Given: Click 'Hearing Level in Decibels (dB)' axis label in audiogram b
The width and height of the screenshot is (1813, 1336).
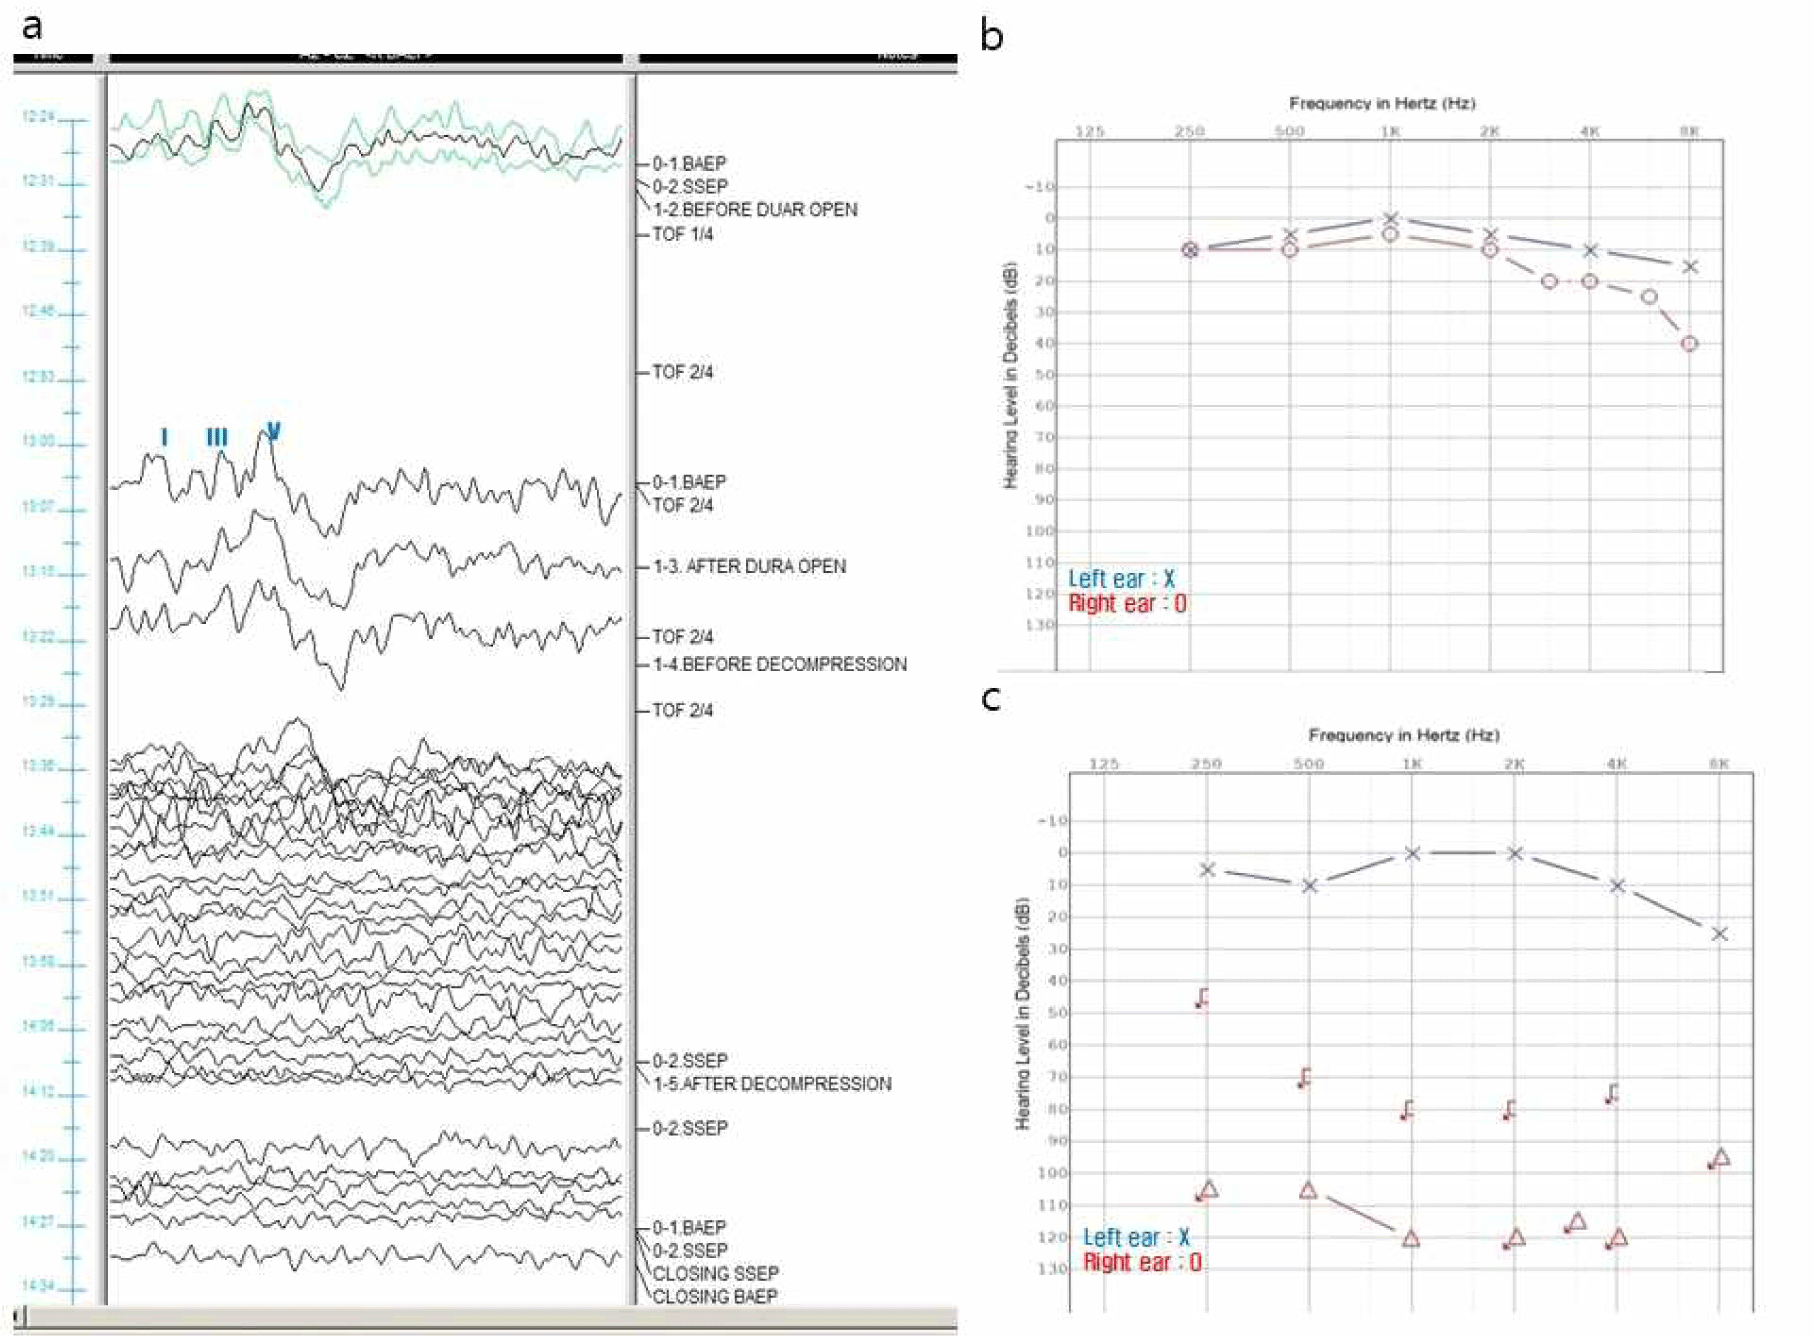Looking at the screenshot, I should (x=1011, y=376).
